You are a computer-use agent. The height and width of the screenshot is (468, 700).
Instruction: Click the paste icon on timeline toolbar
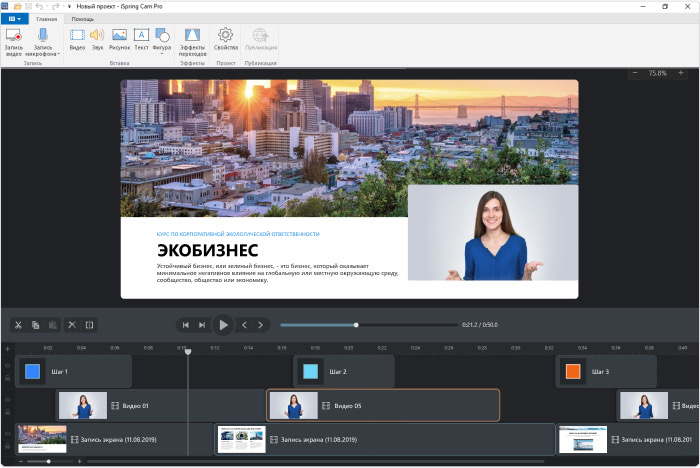[53, 325]
